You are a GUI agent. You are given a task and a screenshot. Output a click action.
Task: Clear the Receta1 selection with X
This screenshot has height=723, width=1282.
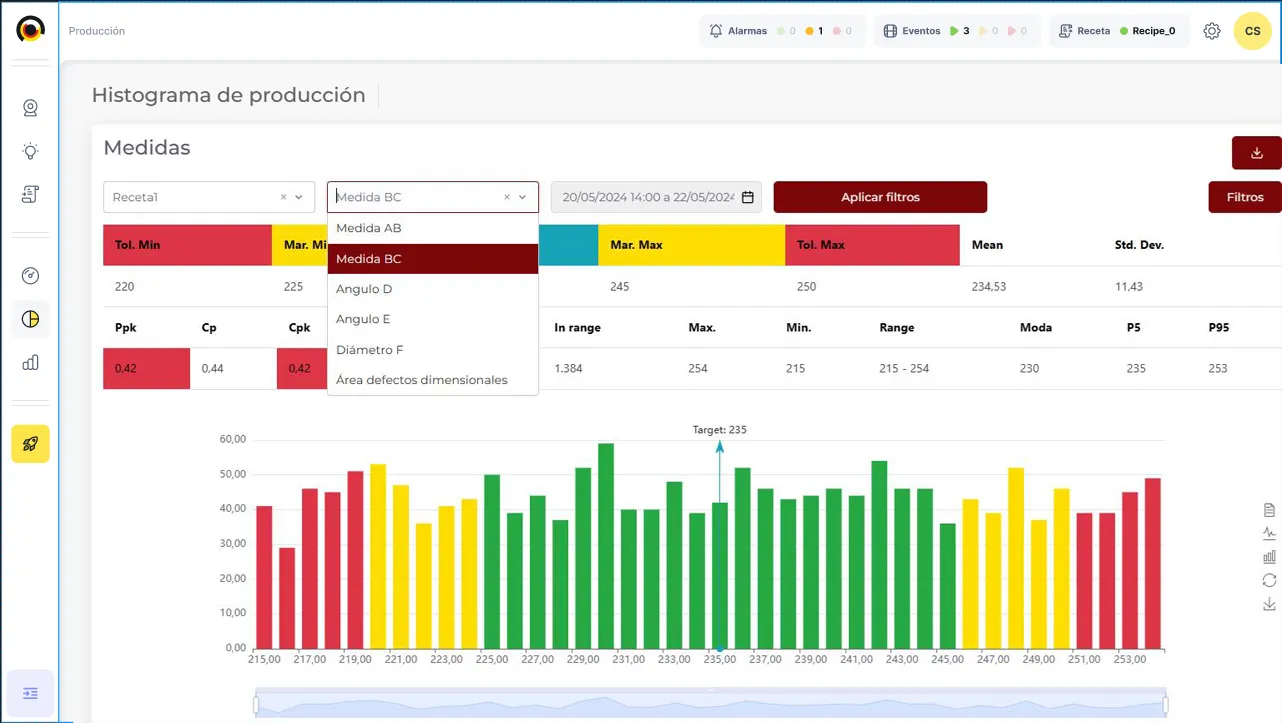coord(283,197)
